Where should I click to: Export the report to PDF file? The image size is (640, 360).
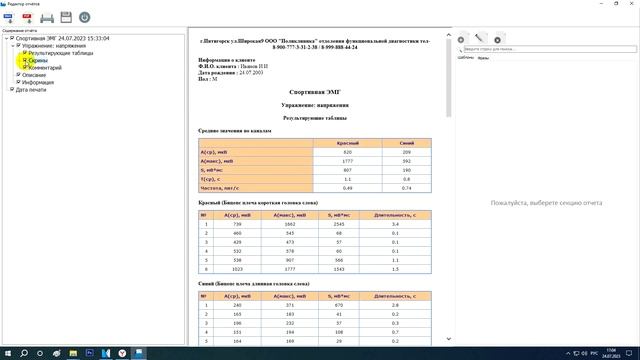tap(27, 18)
